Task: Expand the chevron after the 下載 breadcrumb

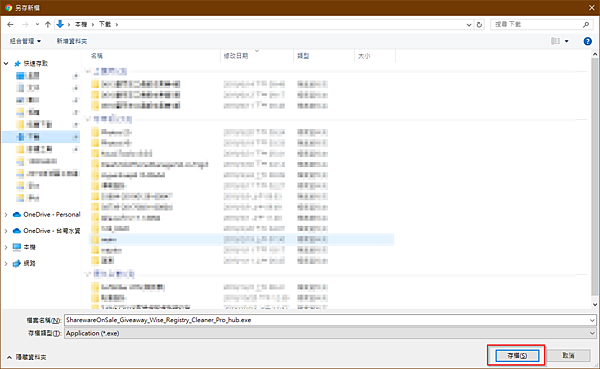Action: point(117,24)
